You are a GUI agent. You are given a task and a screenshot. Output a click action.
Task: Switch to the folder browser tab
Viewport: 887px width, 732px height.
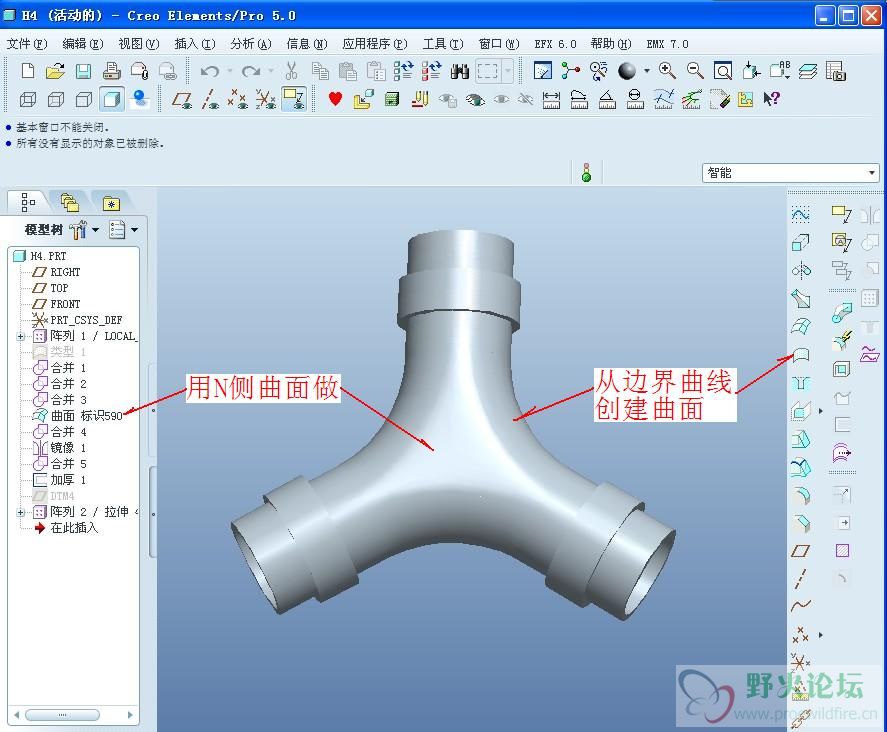(x=70, y=202)
